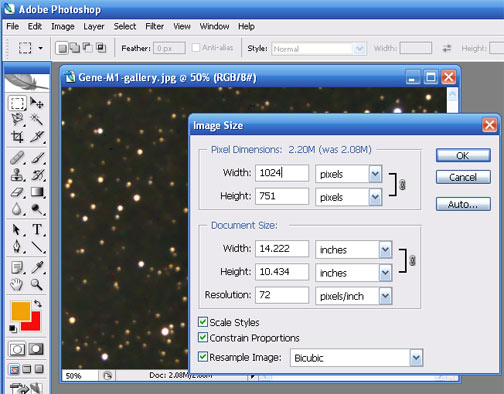Choose Add to Selection mode
The width and height of the screenshot is (504, 394).
tap(75, 48)
